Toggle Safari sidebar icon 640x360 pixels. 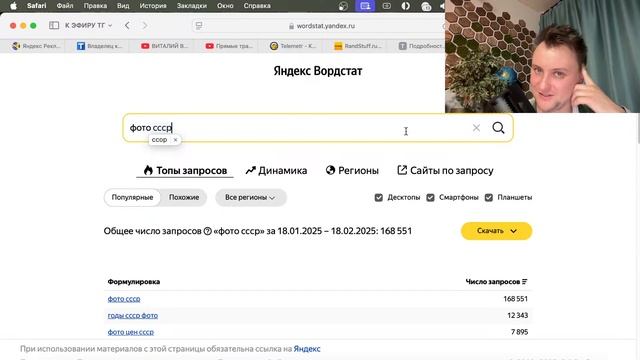(54, 25)
